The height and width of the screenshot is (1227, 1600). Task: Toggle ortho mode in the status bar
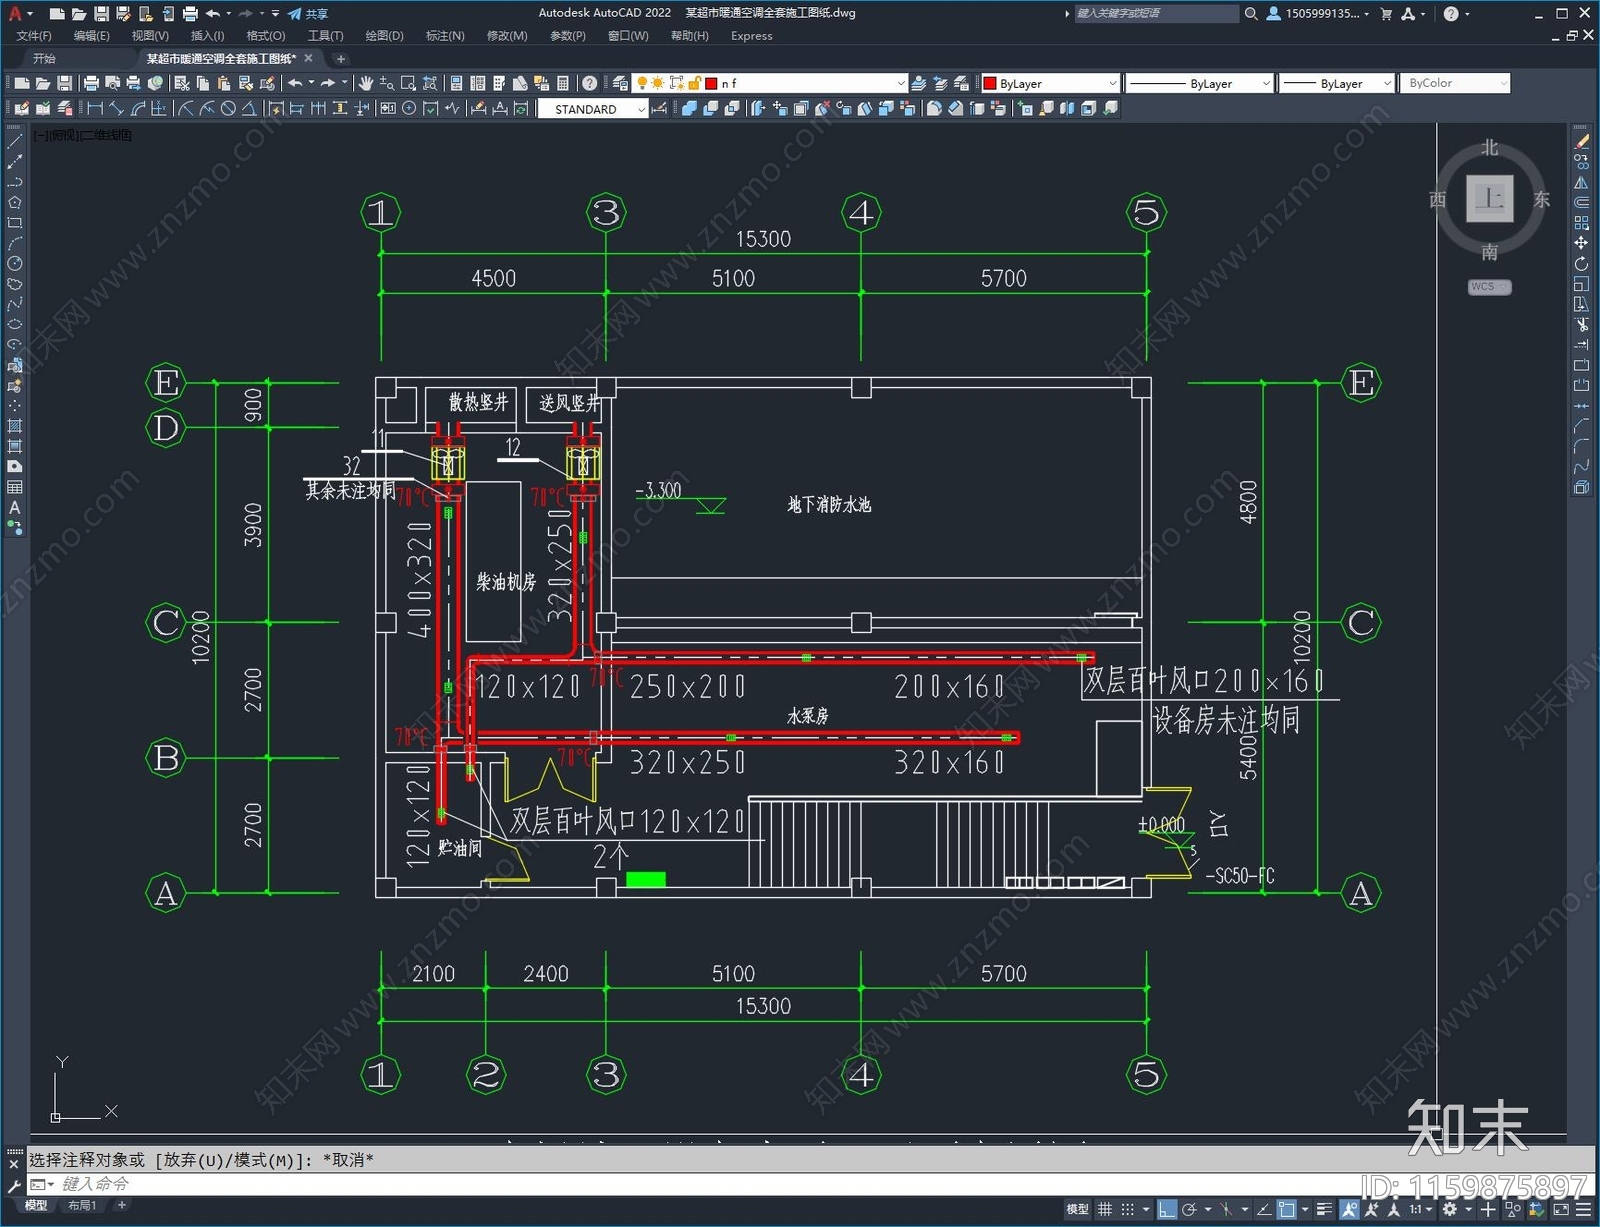tap(1167, 1209)
